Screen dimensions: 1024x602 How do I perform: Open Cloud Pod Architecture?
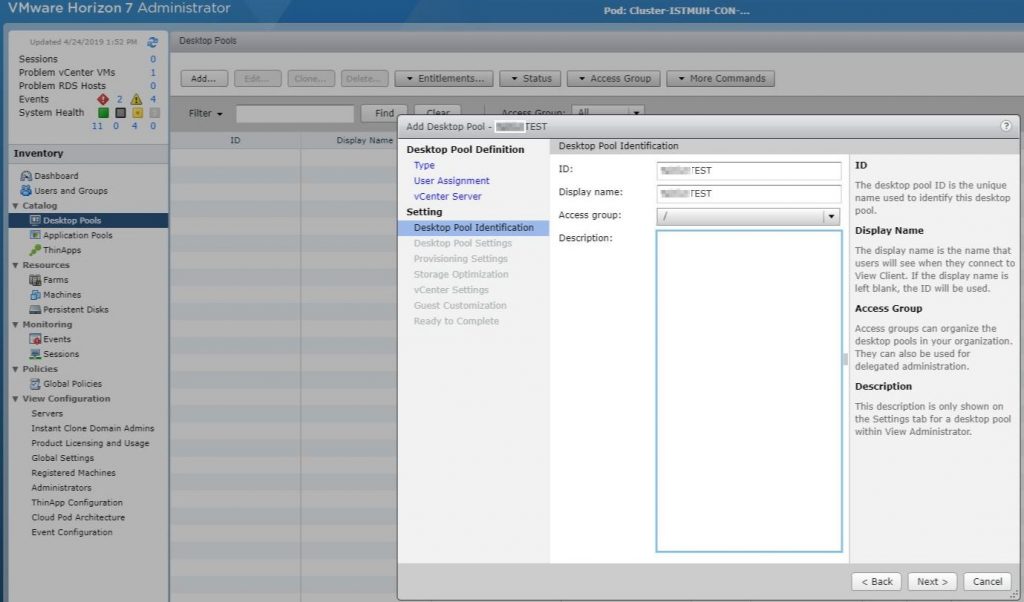[x=78, y=518]
